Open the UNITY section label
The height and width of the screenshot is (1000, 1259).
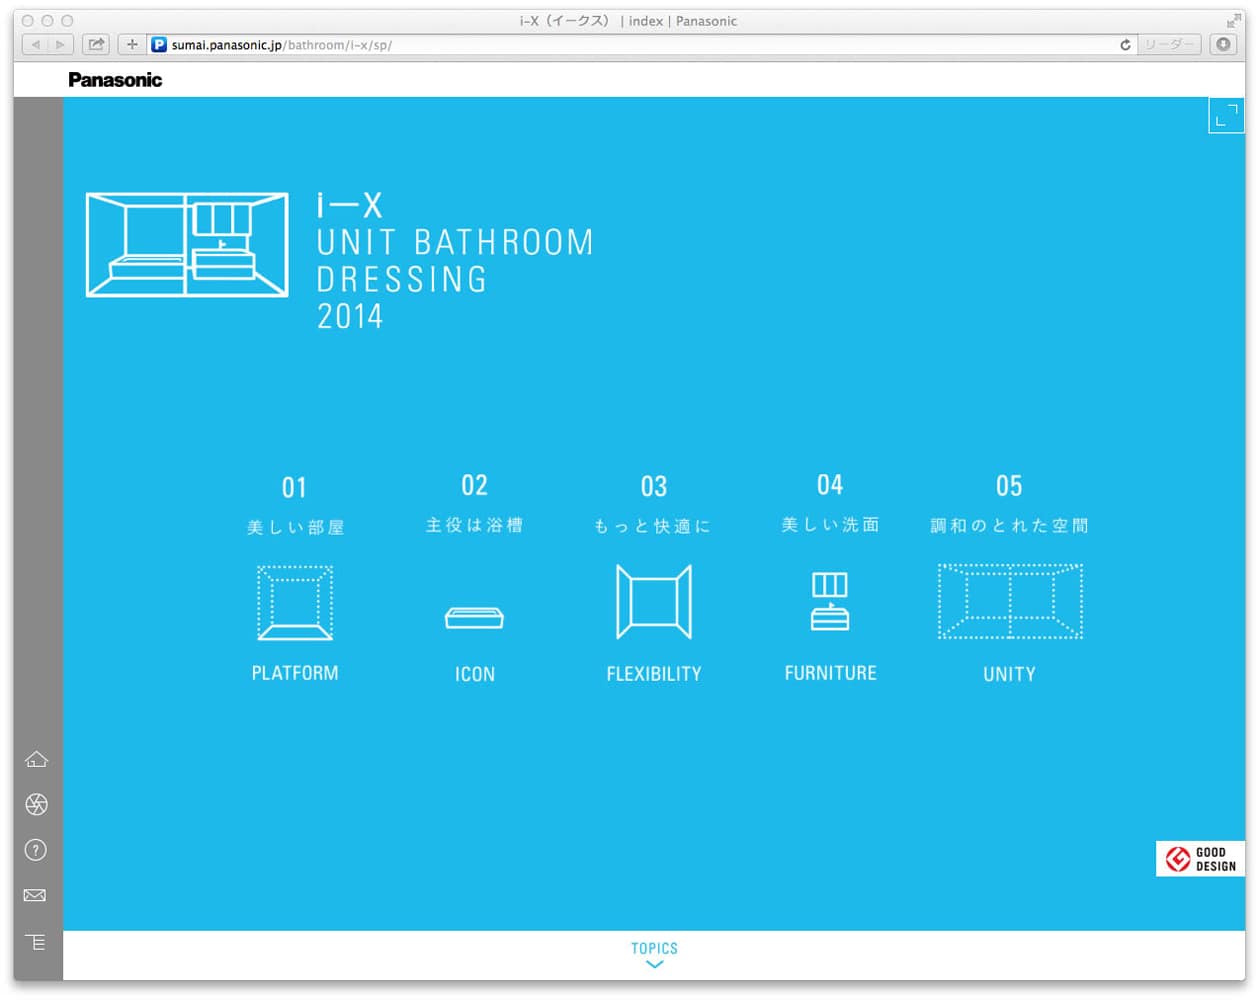[x=1010, y=675]
